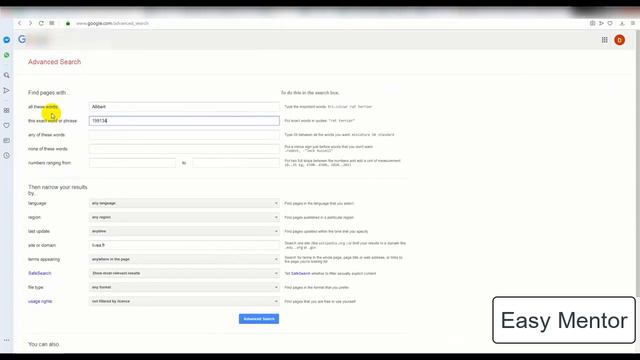Open the Google account avatar D
This screenshot has width=640, height=360.
(620, 40)
